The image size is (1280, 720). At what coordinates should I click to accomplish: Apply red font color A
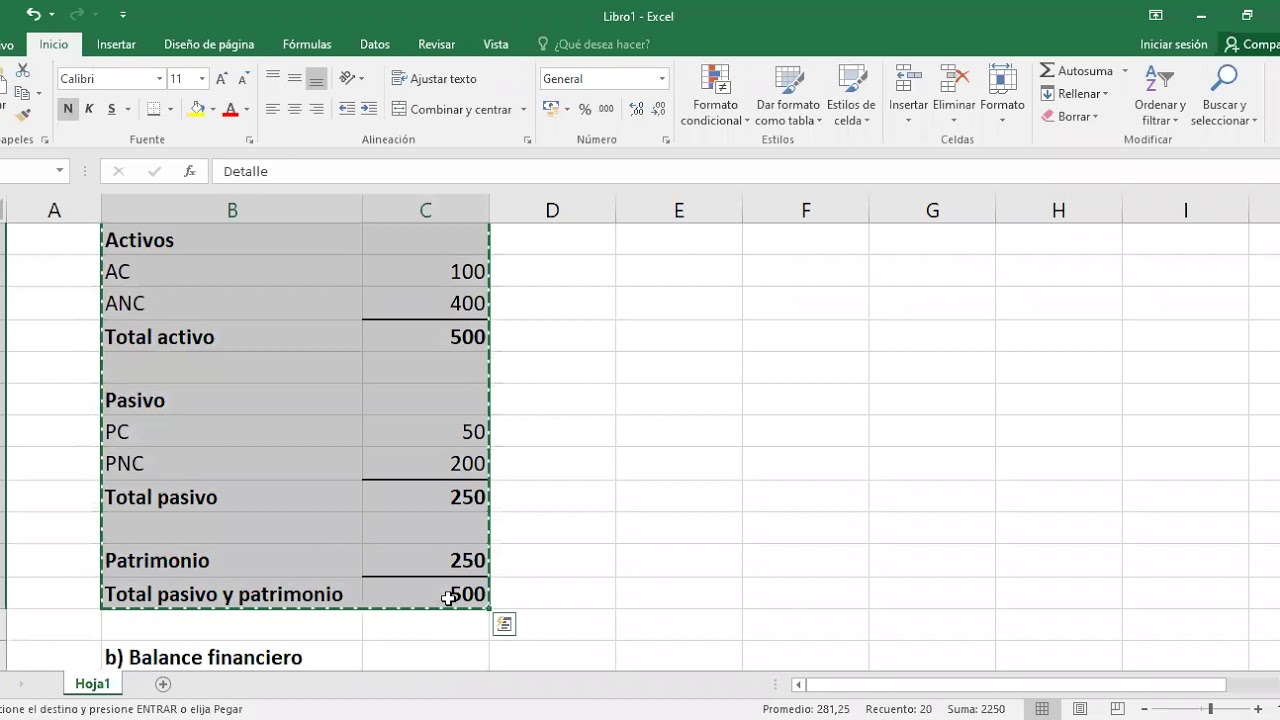click(231, 109)
